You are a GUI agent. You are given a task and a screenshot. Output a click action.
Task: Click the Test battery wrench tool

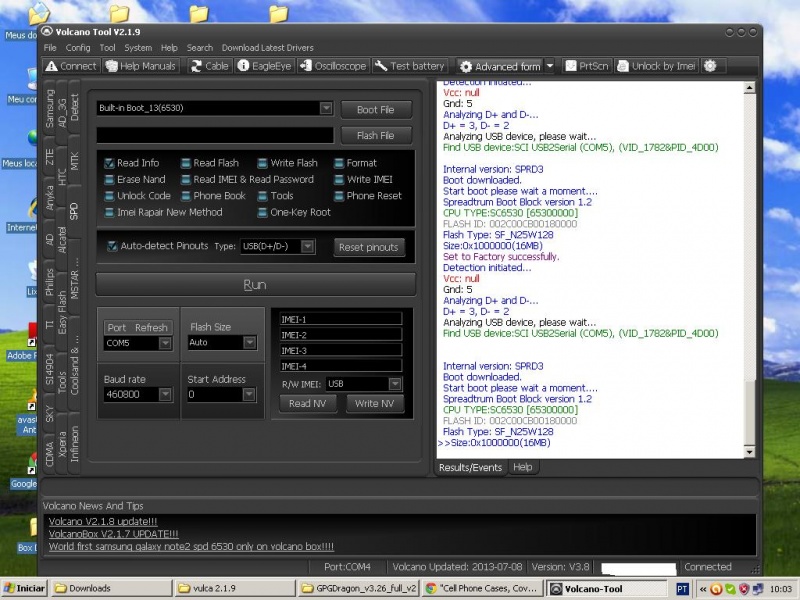point(410,66)
